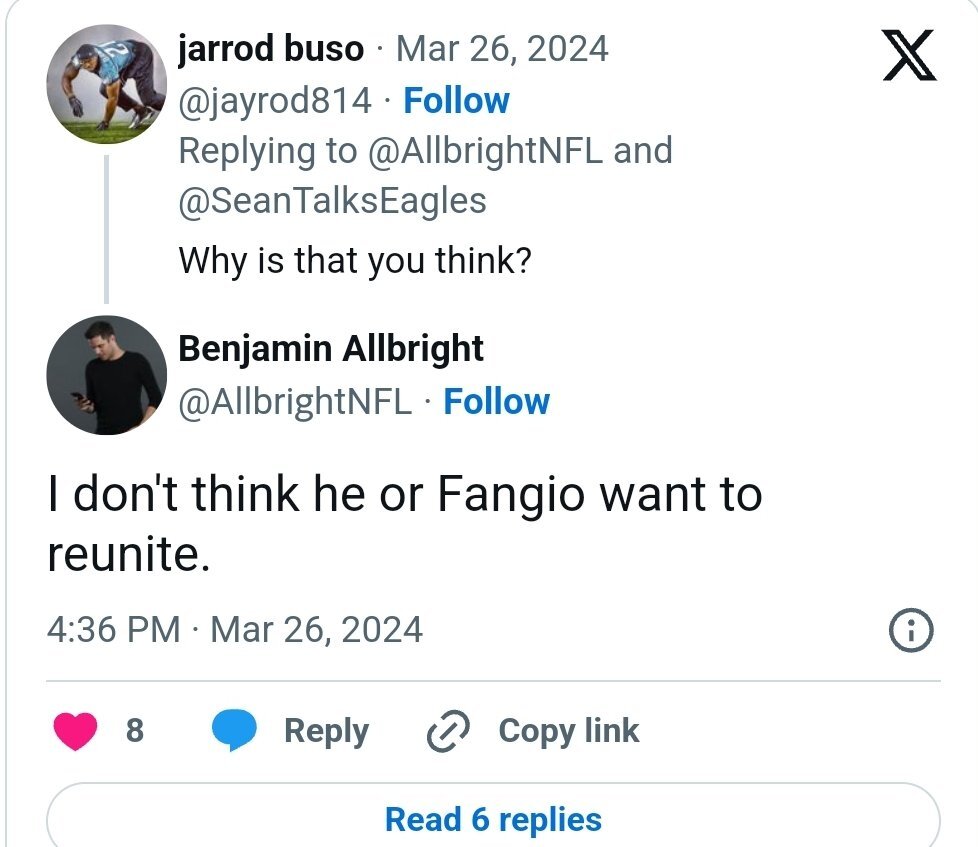
Task: Follow @jayrod814
Action: (x=456, y=100)
